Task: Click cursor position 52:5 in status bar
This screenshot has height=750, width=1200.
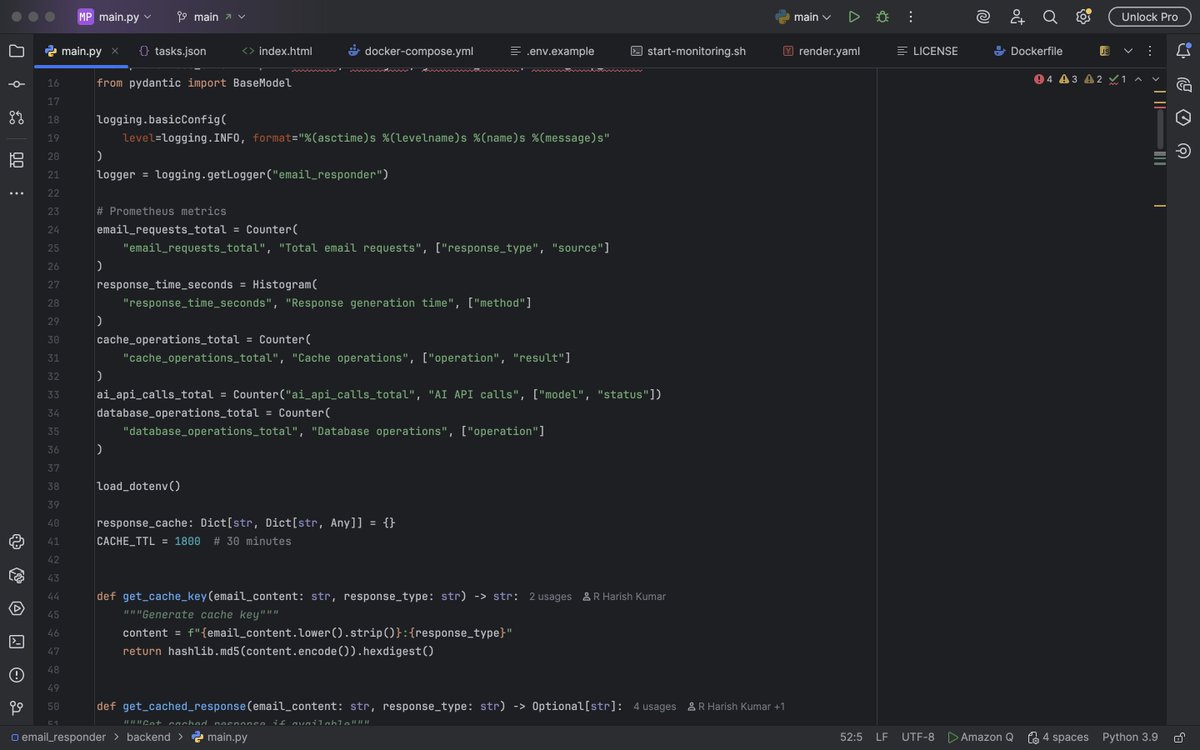Action: click(x=851, y=737)
